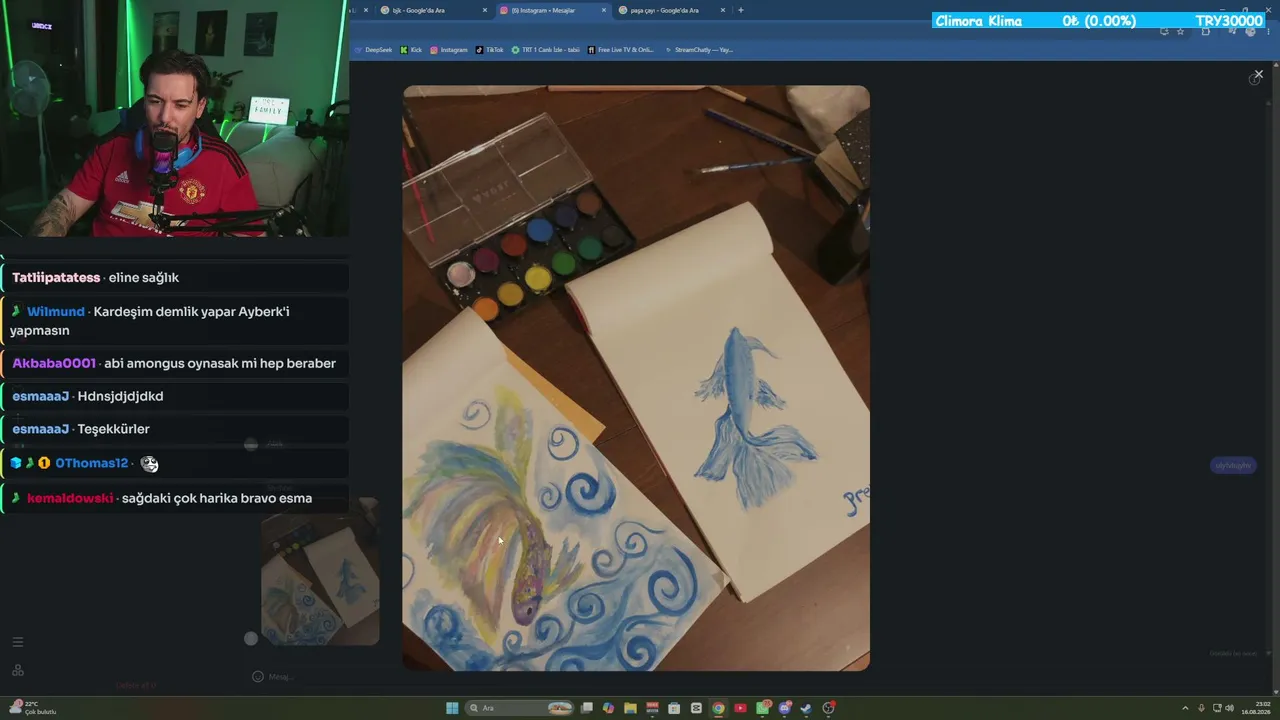Image resolution: width=1280 pixels, height=720 pixels.
Task: Click the microphone icon in system tray
Action: [1201, 708]
